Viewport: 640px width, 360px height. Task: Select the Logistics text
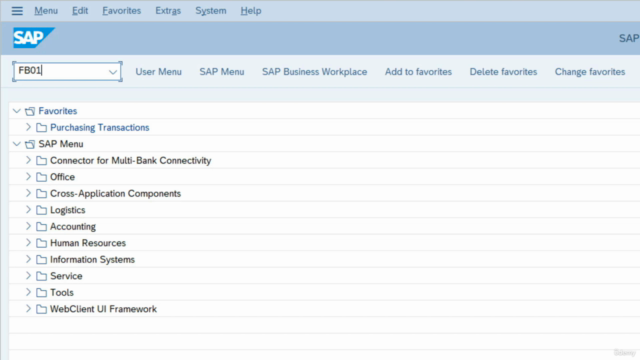click(68, 210)
